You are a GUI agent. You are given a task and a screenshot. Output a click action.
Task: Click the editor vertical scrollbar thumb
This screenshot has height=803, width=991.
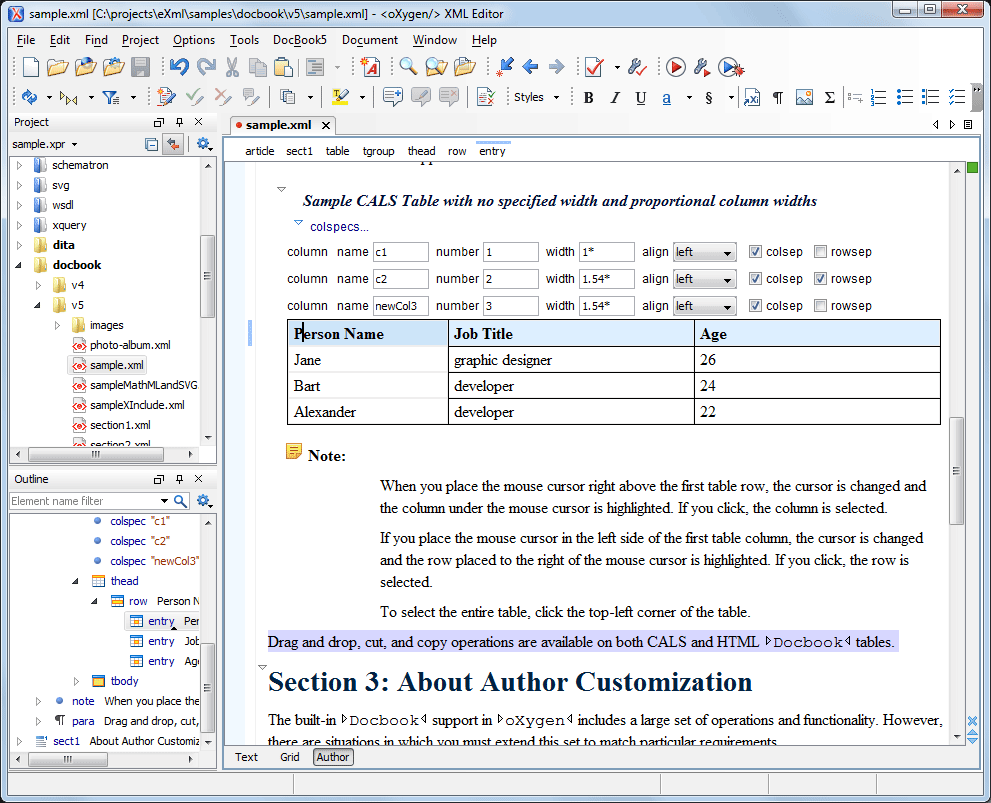pyautogui.click(x=956, y=471)
